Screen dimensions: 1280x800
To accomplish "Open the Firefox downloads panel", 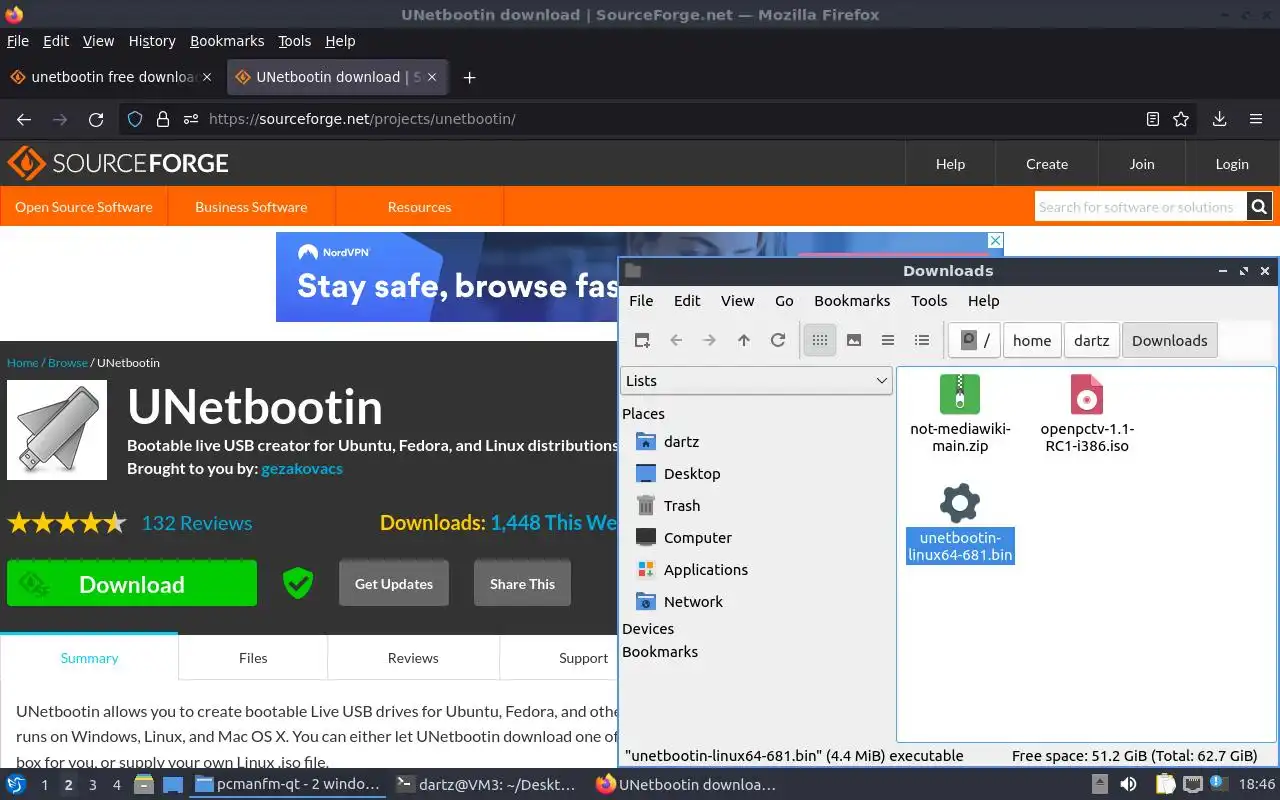I will coord(1219,119).
